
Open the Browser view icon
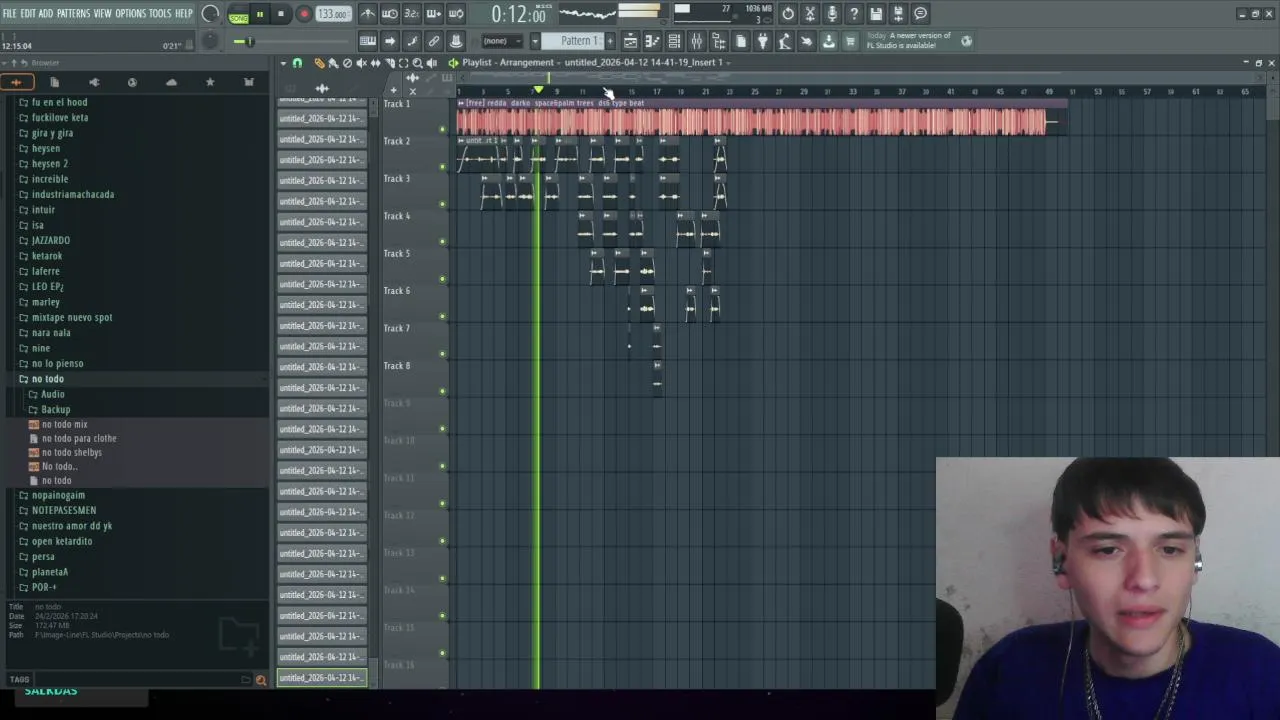coord(719,41)
